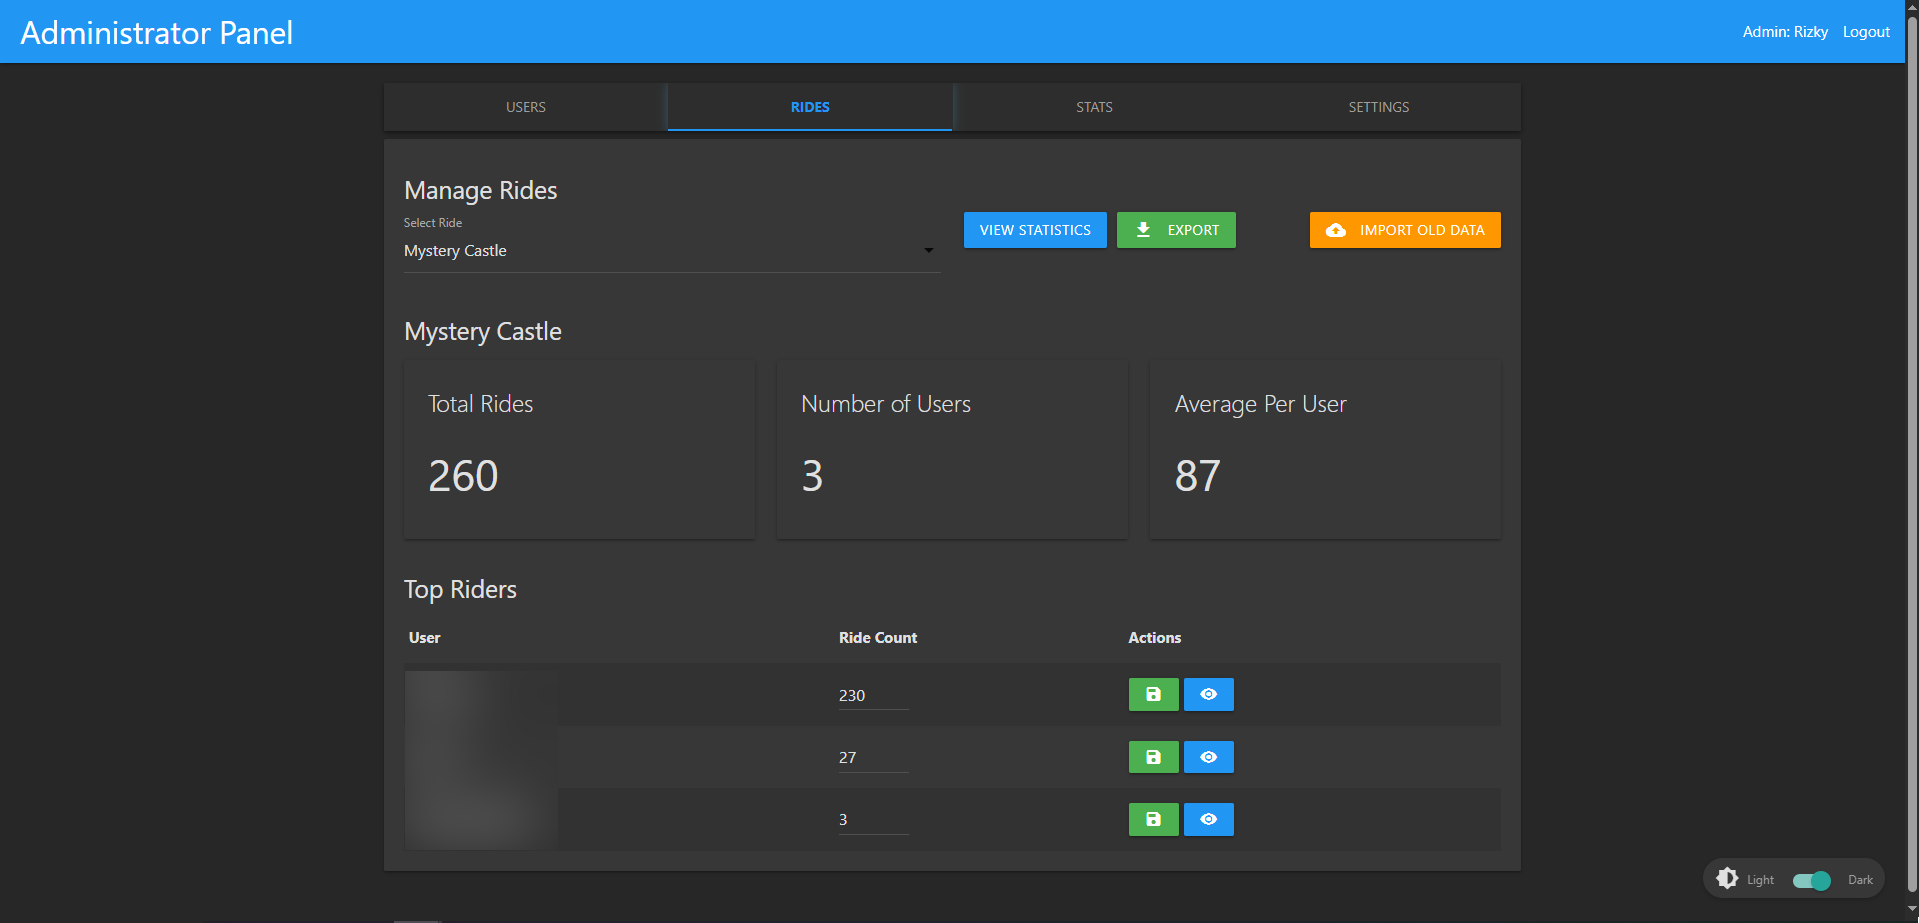Open the Stats tab
The width and height of the screenshot is (1919, 923).
pos(1094,107)
